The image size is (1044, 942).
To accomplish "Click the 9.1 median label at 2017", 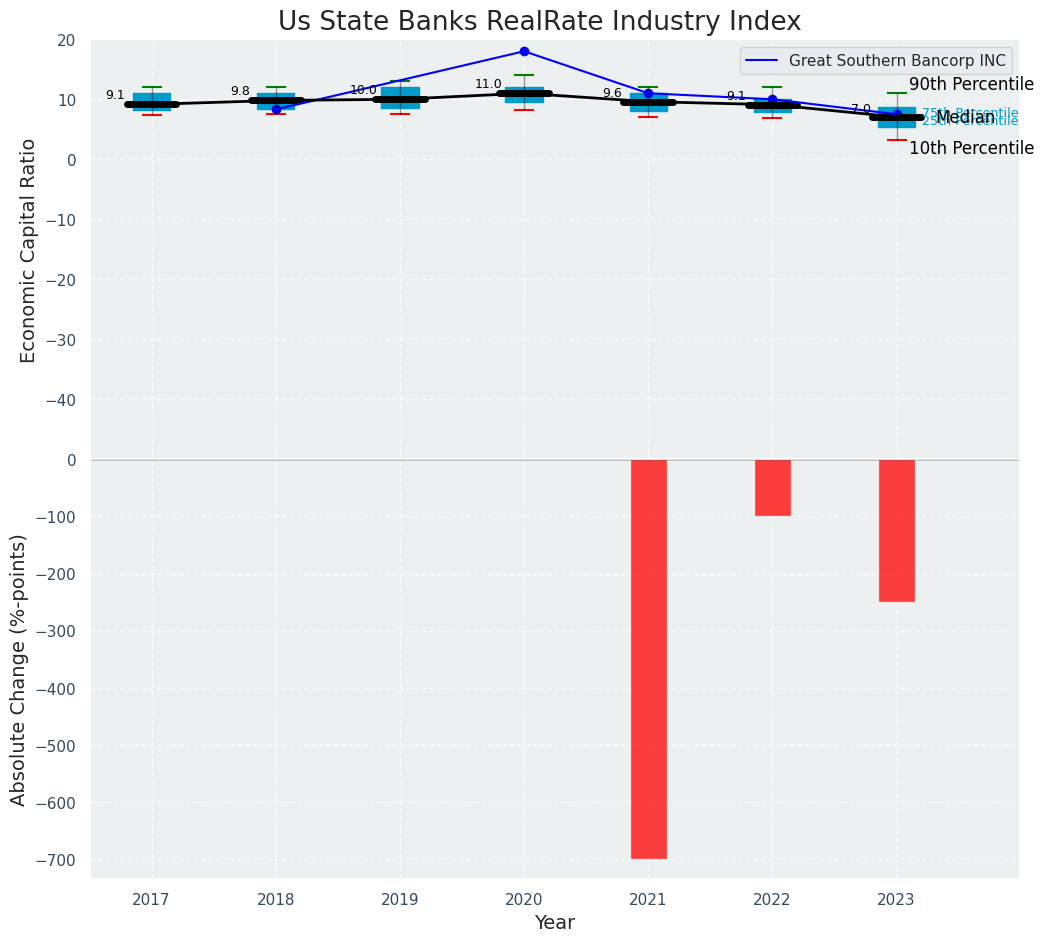I will click(x=115, y=96).
